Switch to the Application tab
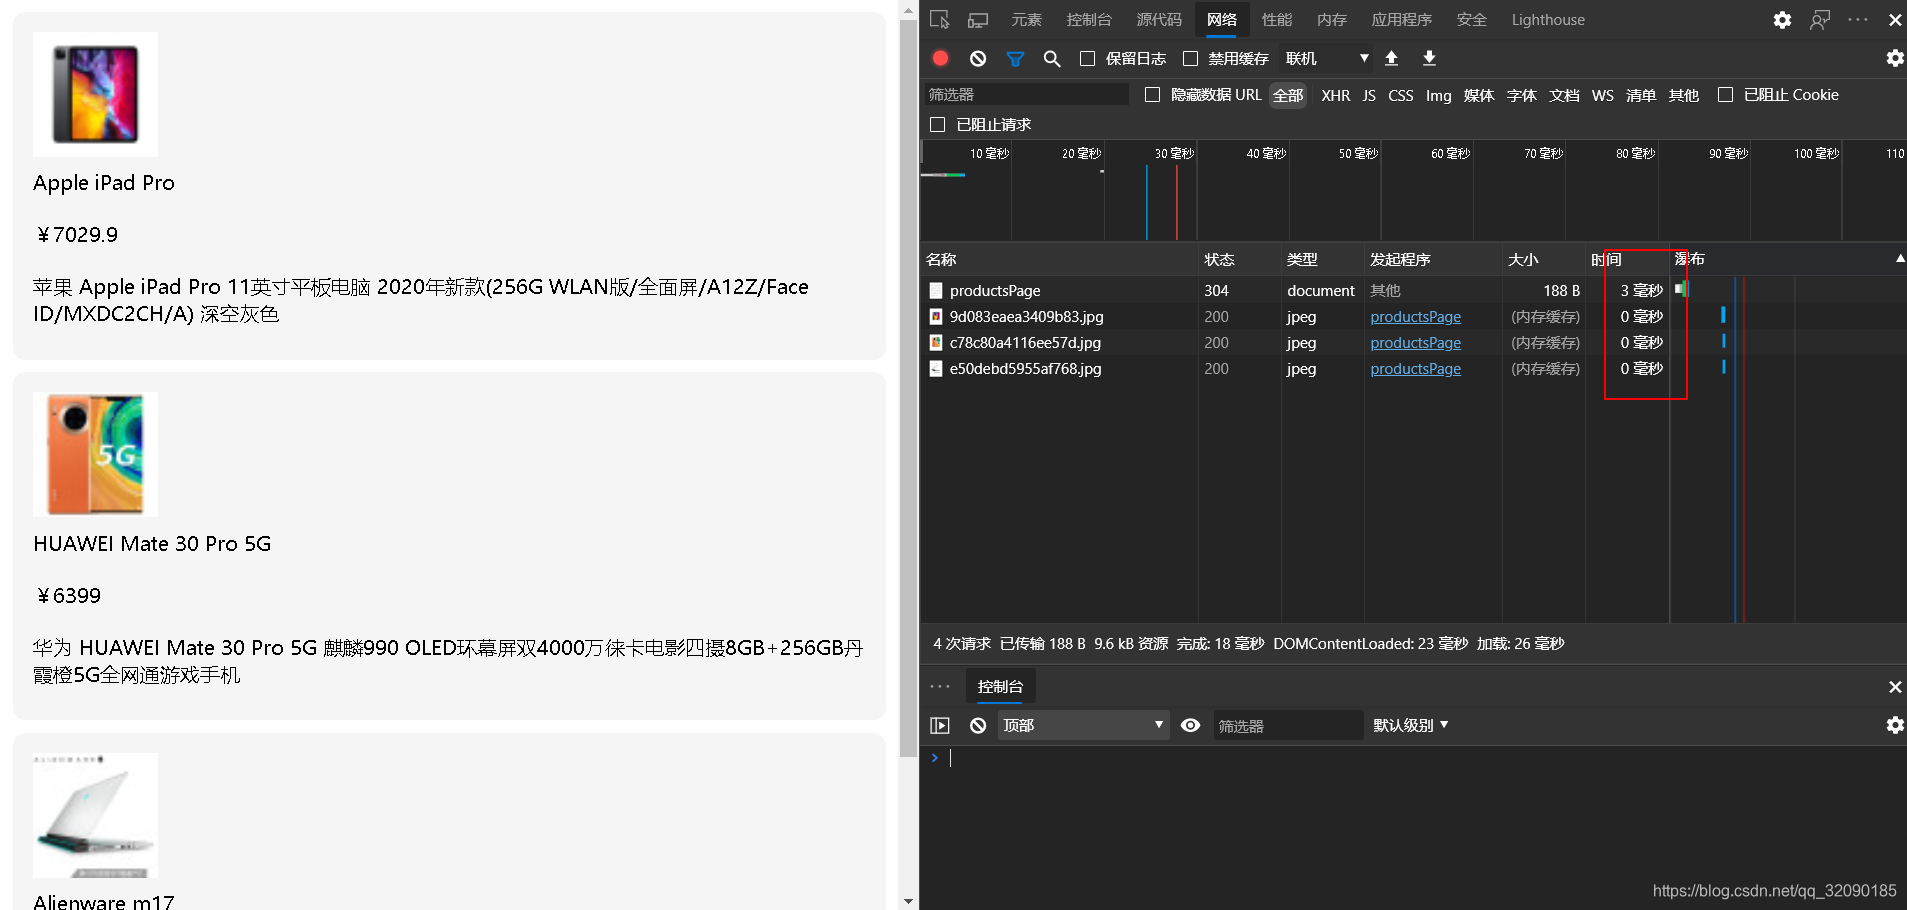This screenshot has height=910, width=1907. [1401, 20]
